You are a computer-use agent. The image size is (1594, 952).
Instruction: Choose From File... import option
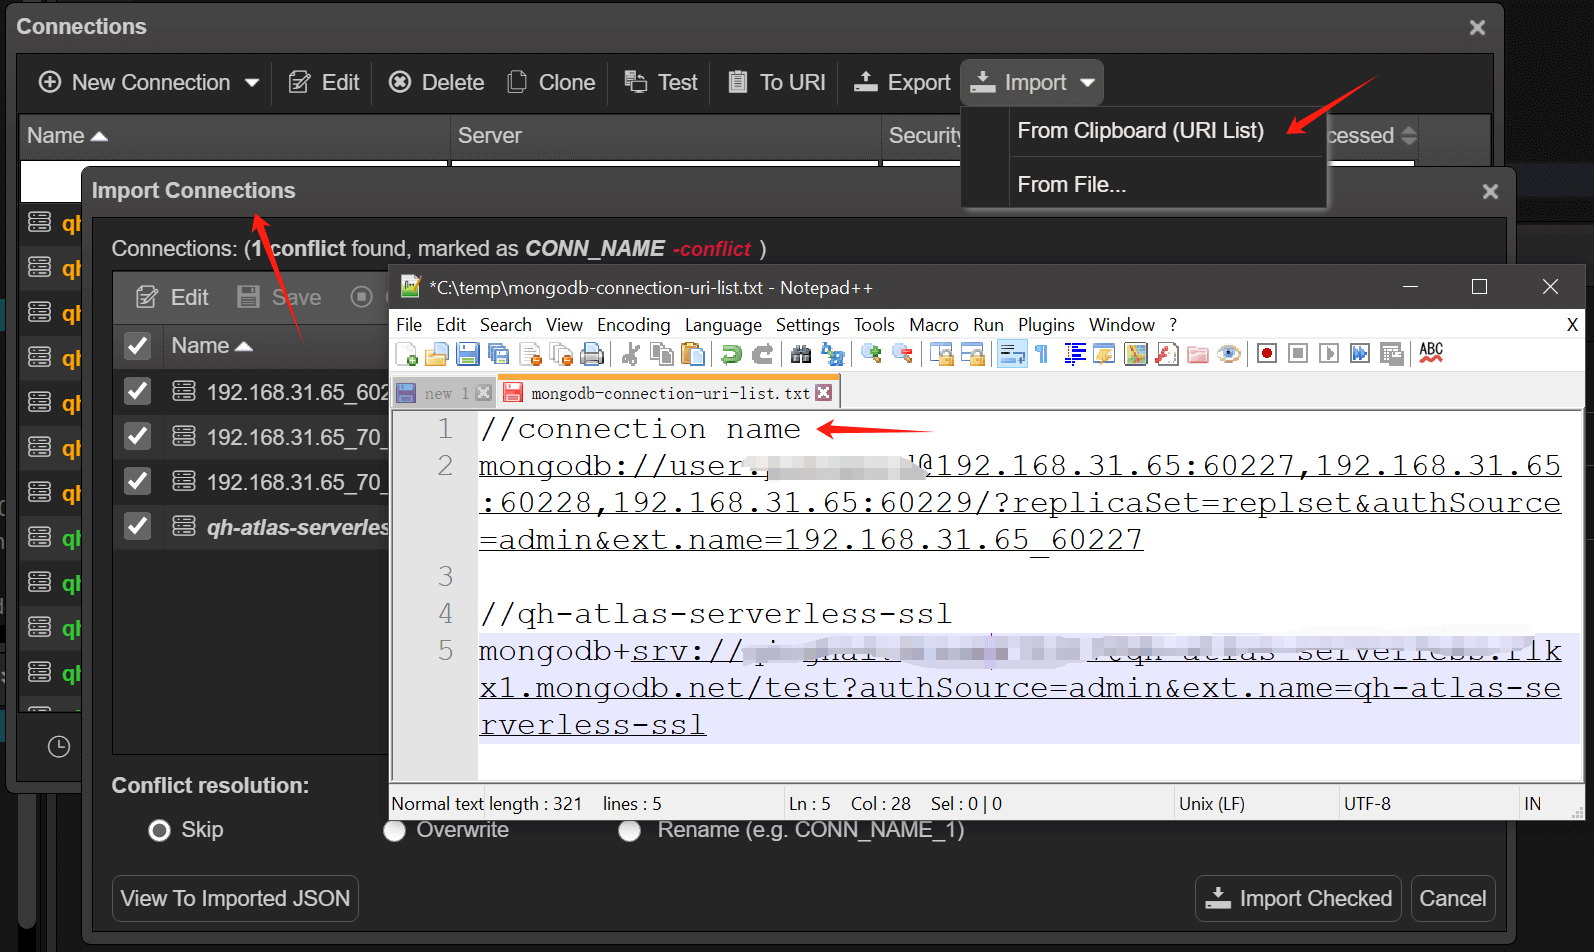coord(1071,185)
